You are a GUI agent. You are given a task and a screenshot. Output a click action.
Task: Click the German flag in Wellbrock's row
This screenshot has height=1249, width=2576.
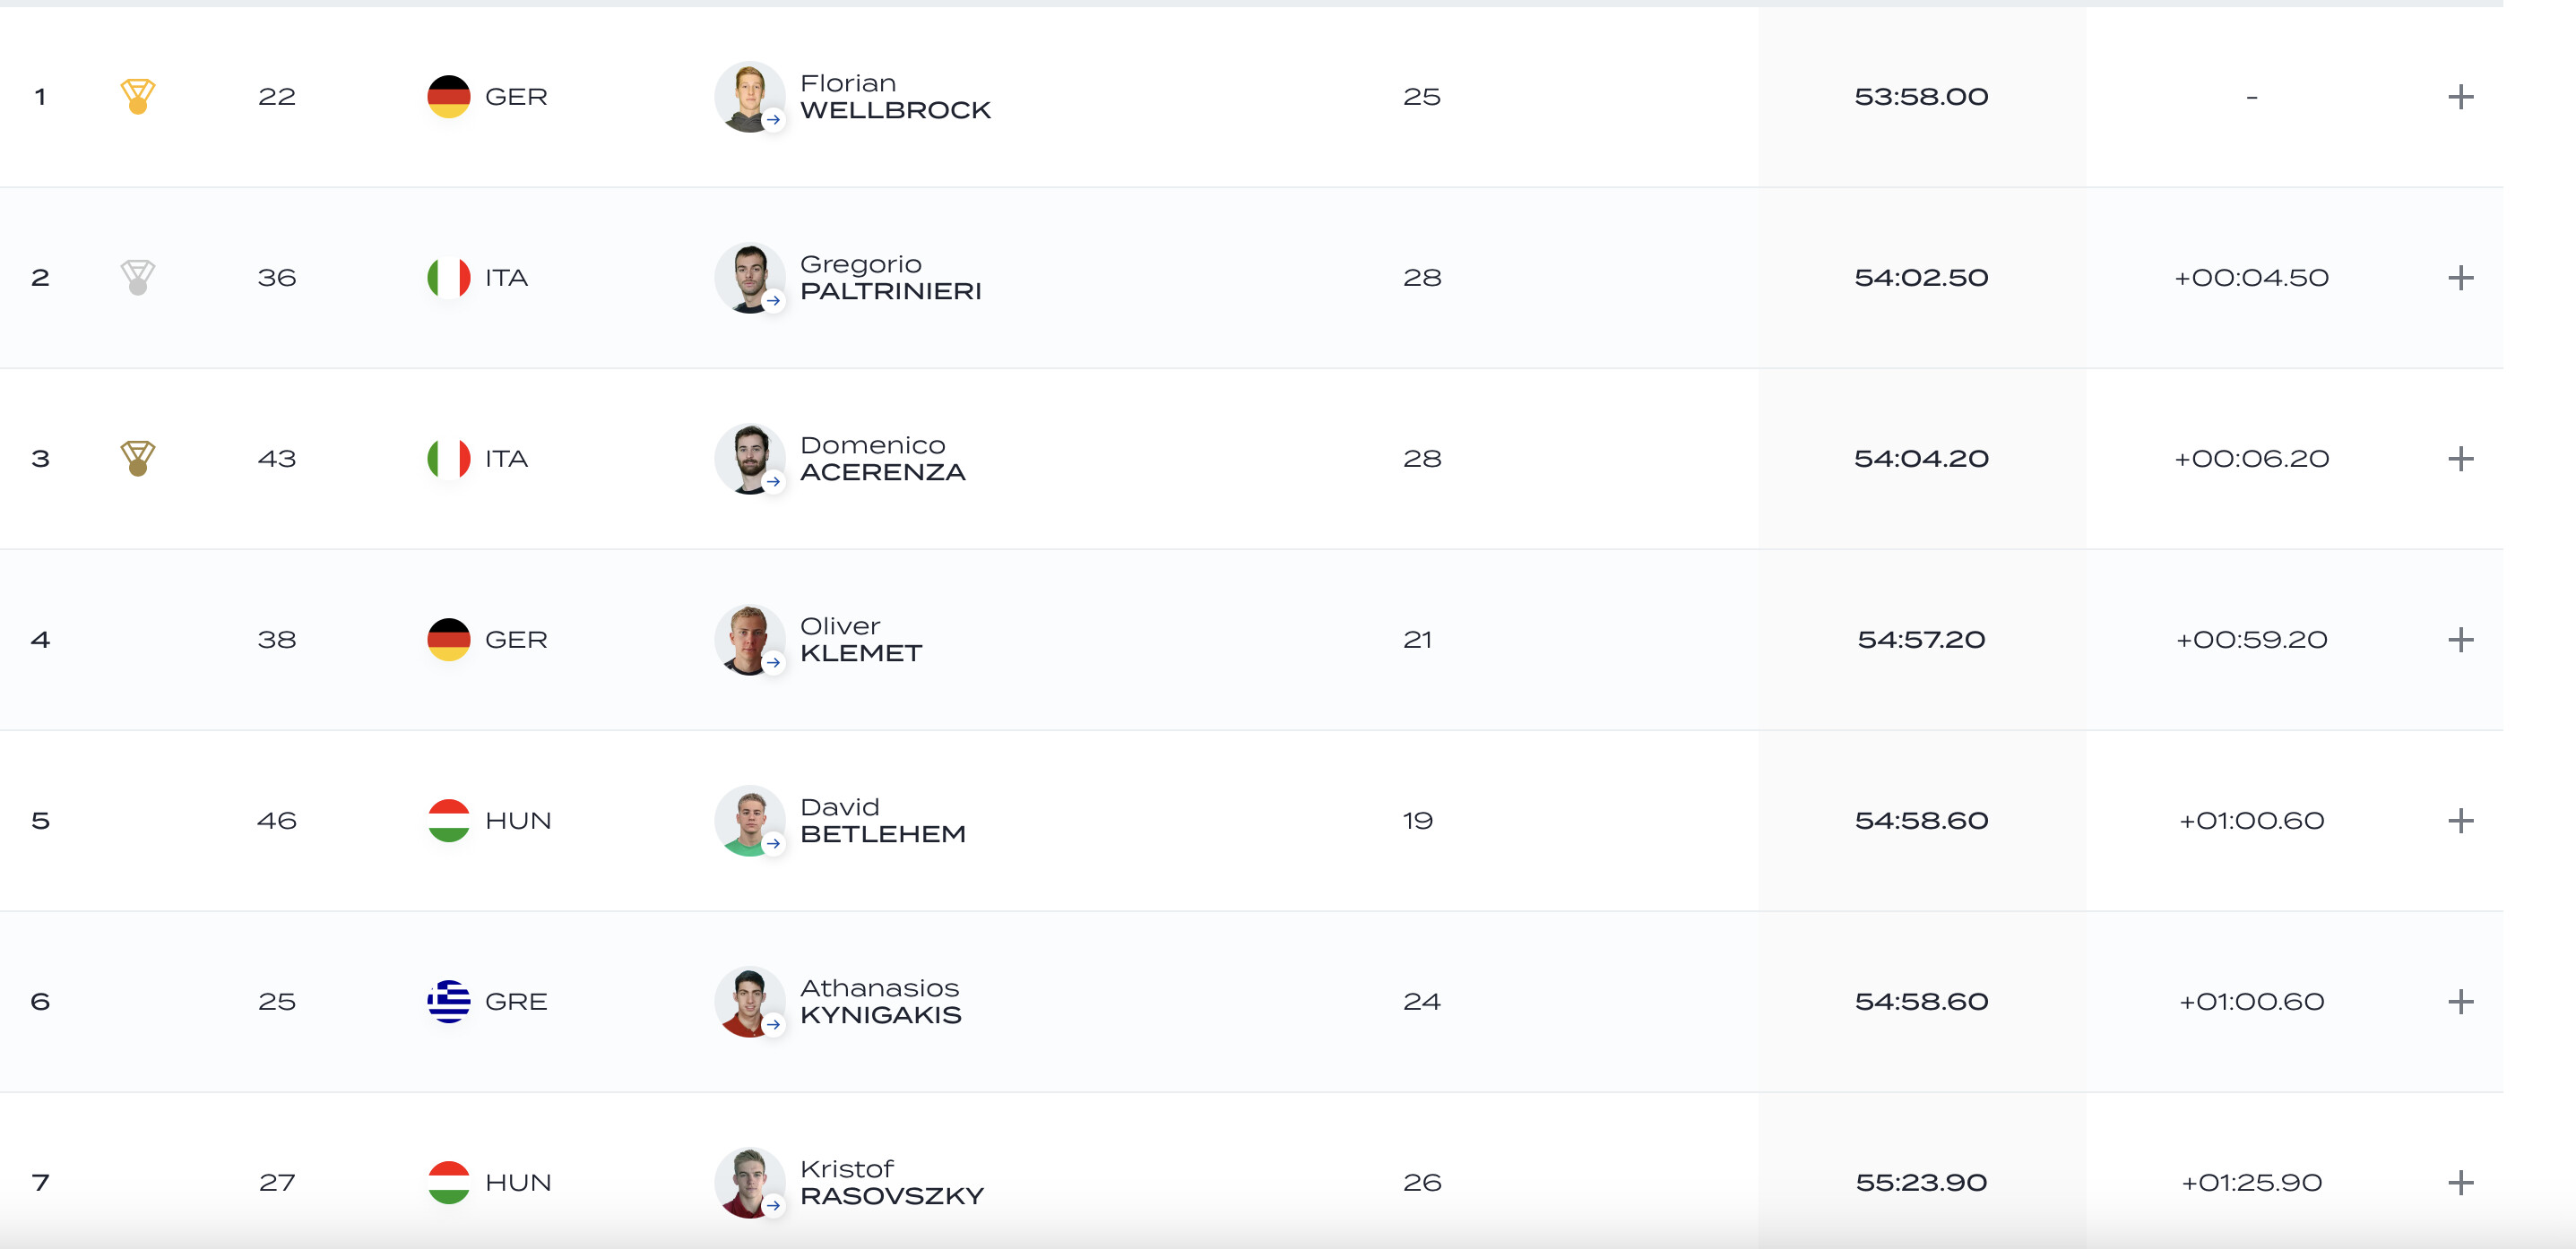tap(449, 96)
